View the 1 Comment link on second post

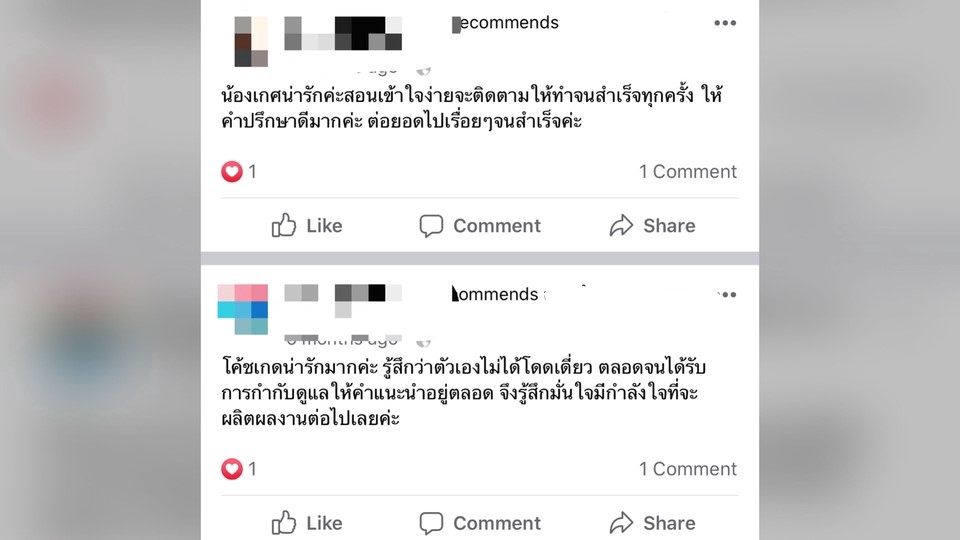pyautogui.click(x=688, y=469)
